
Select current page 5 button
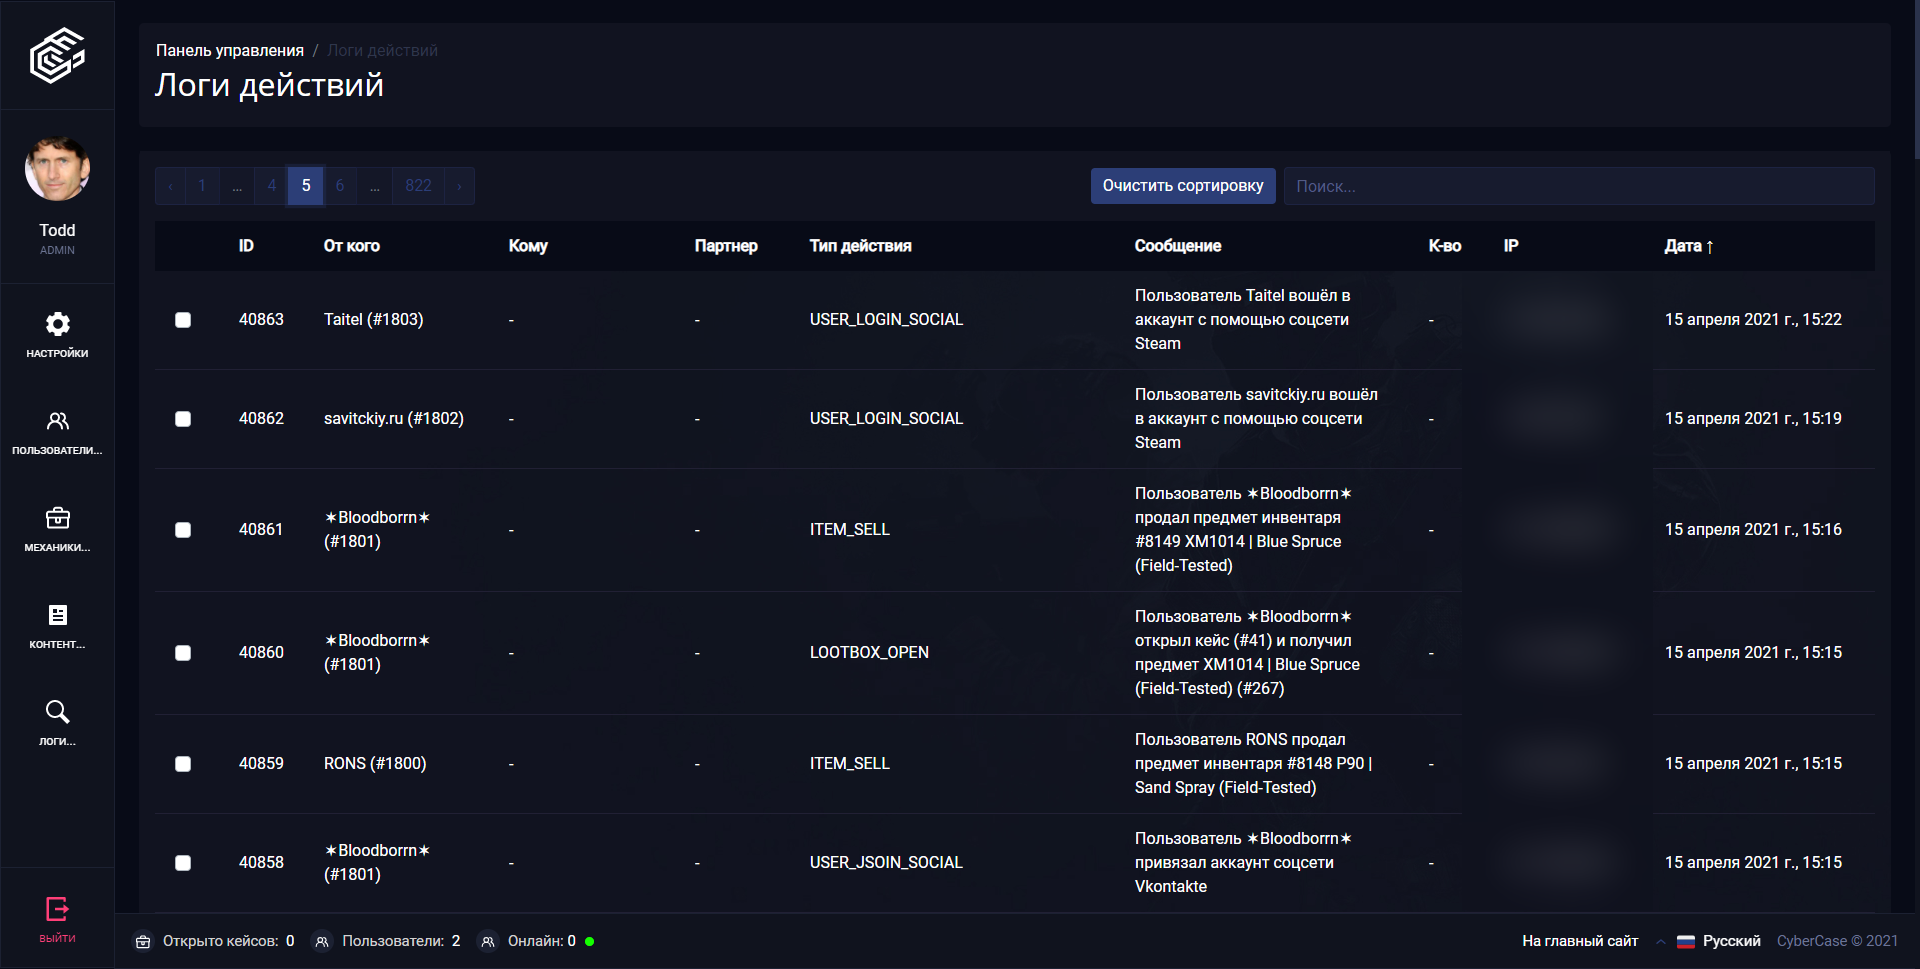(306, 186)
